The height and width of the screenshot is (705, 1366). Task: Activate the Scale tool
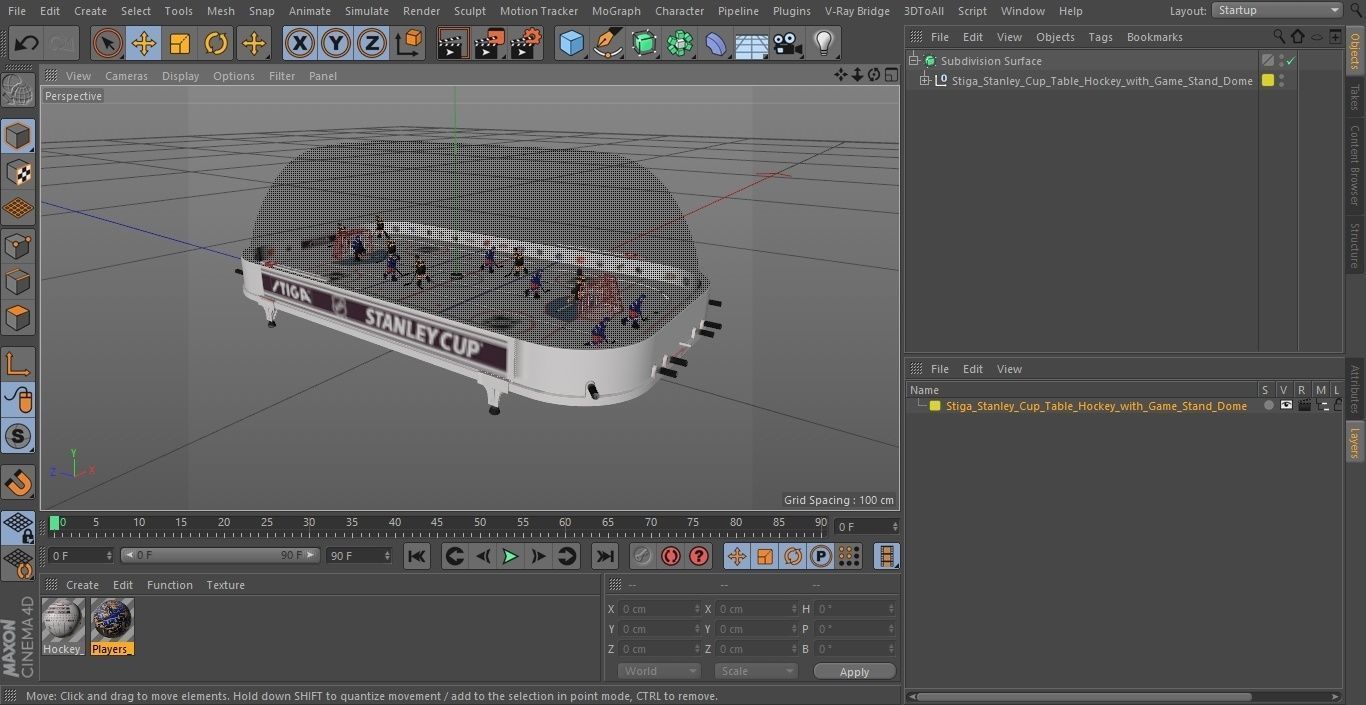tap(180, 44)
